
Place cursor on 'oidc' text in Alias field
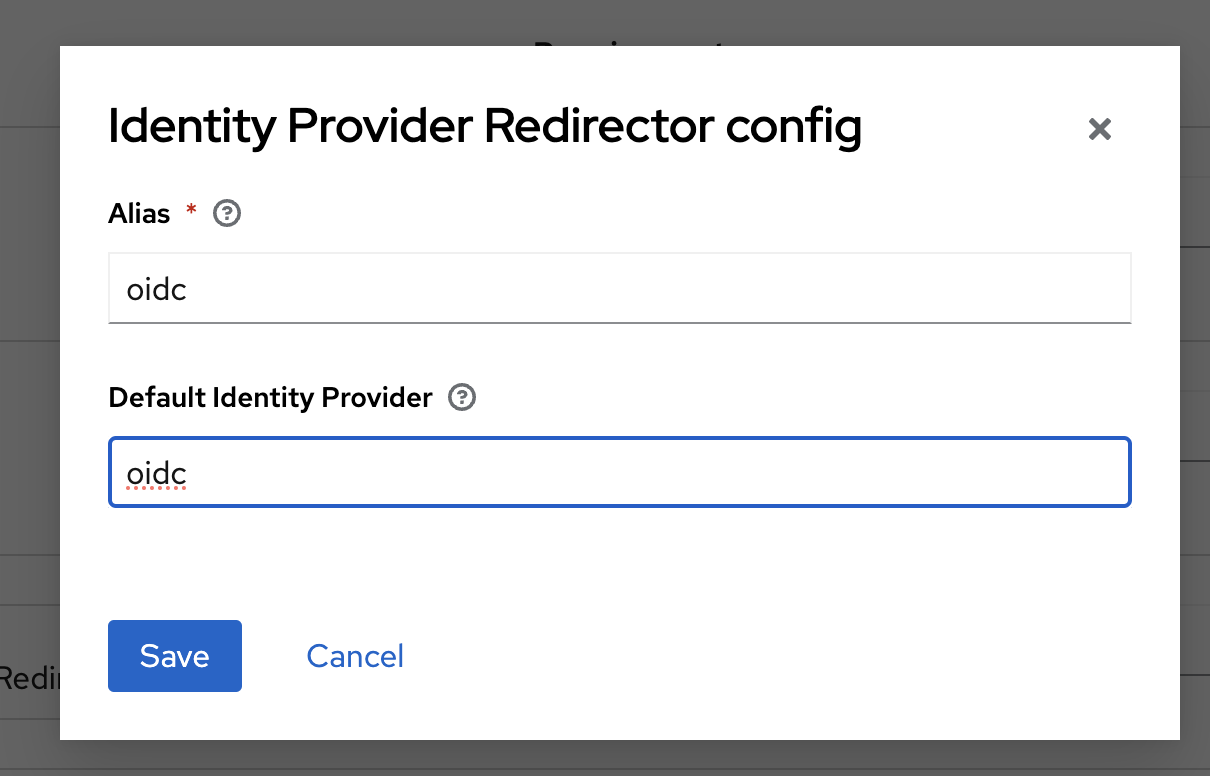point(157,289)
